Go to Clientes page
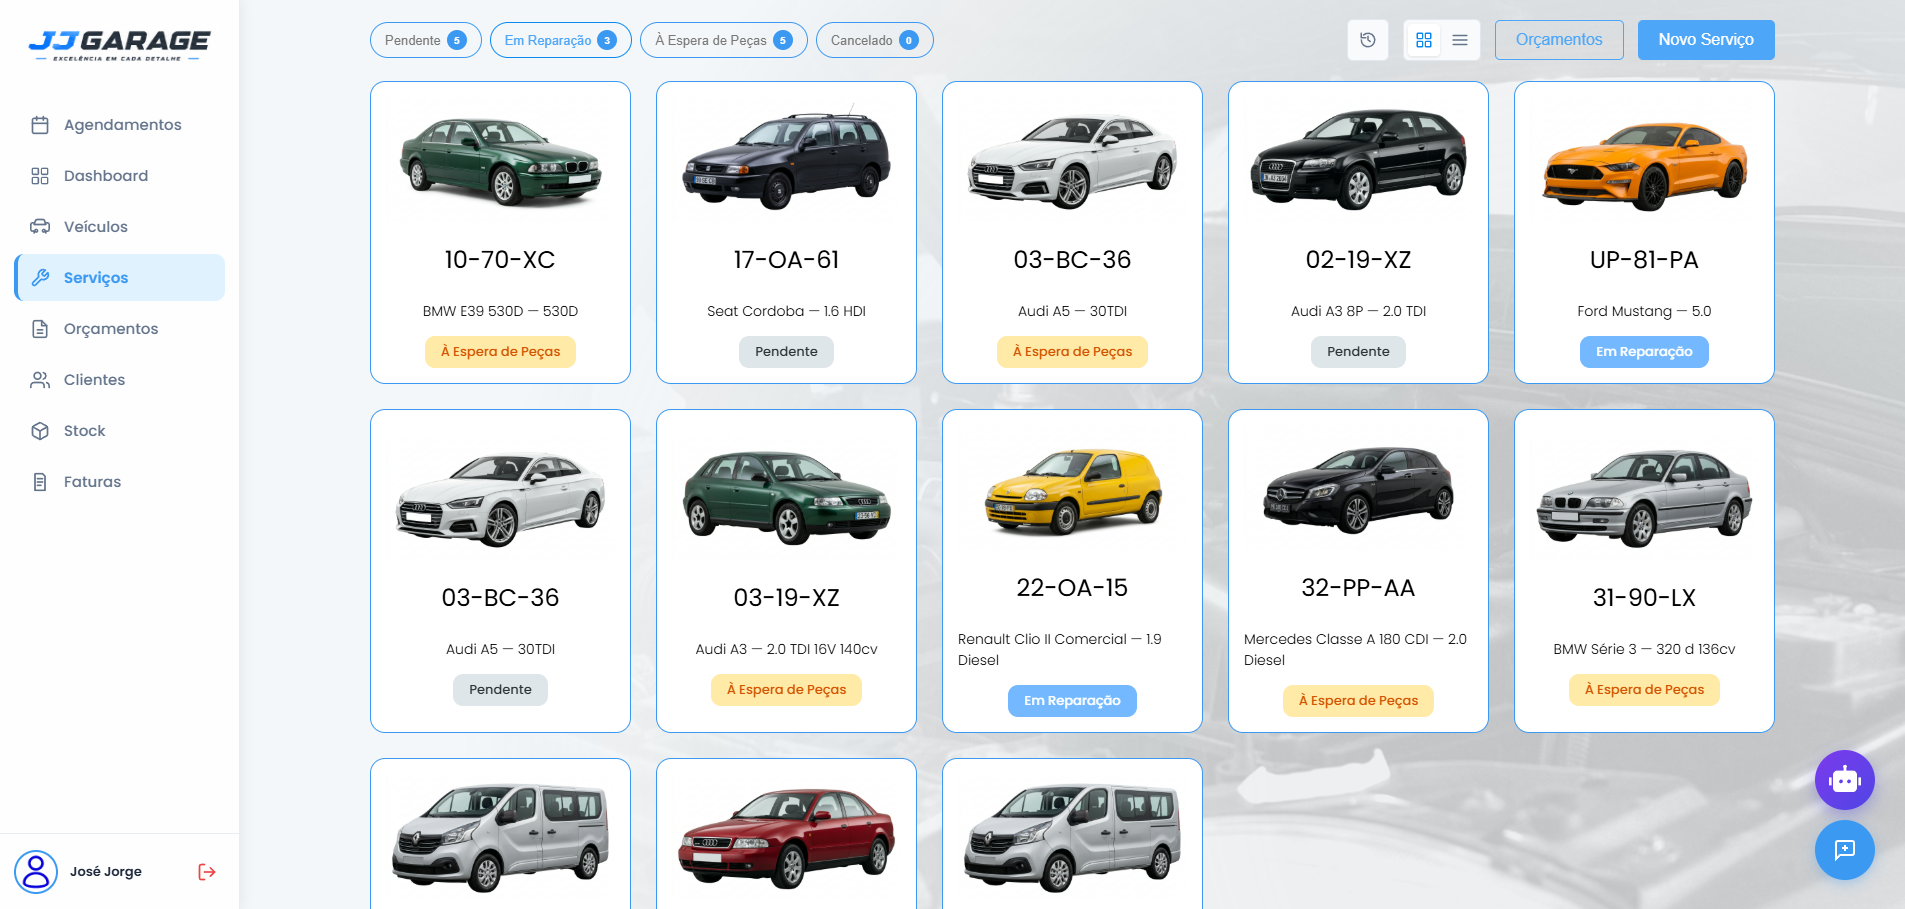This screenshot has width=1905, height=909. (x=120, y=380)
